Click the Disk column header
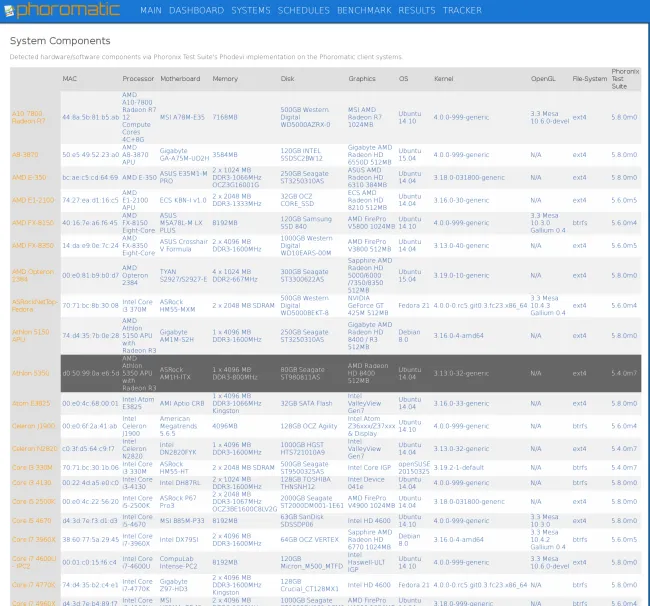Image resolution: width=650 pixels, height=606 pixels. click(x=287, y=79)
